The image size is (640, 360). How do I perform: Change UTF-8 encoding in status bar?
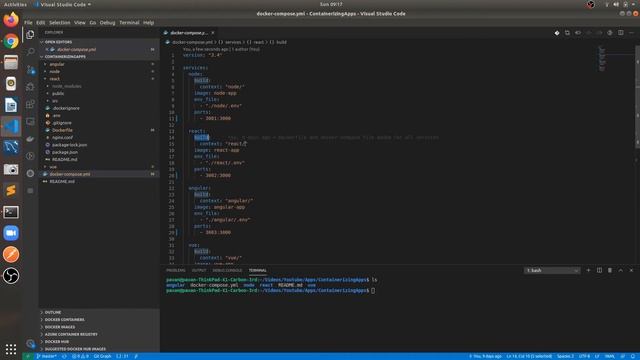pyautogui.click(x=584, y=356)
